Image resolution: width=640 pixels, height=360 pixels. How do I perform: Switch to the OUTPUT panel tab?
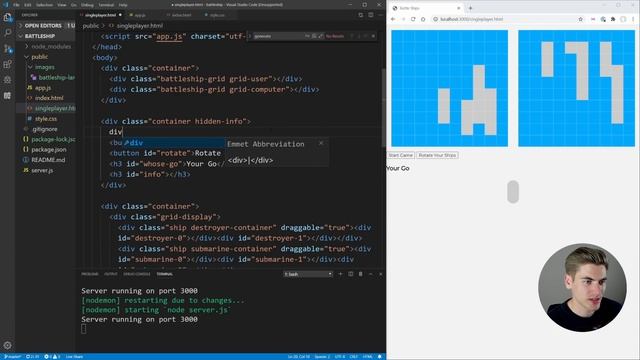point(111,274)
